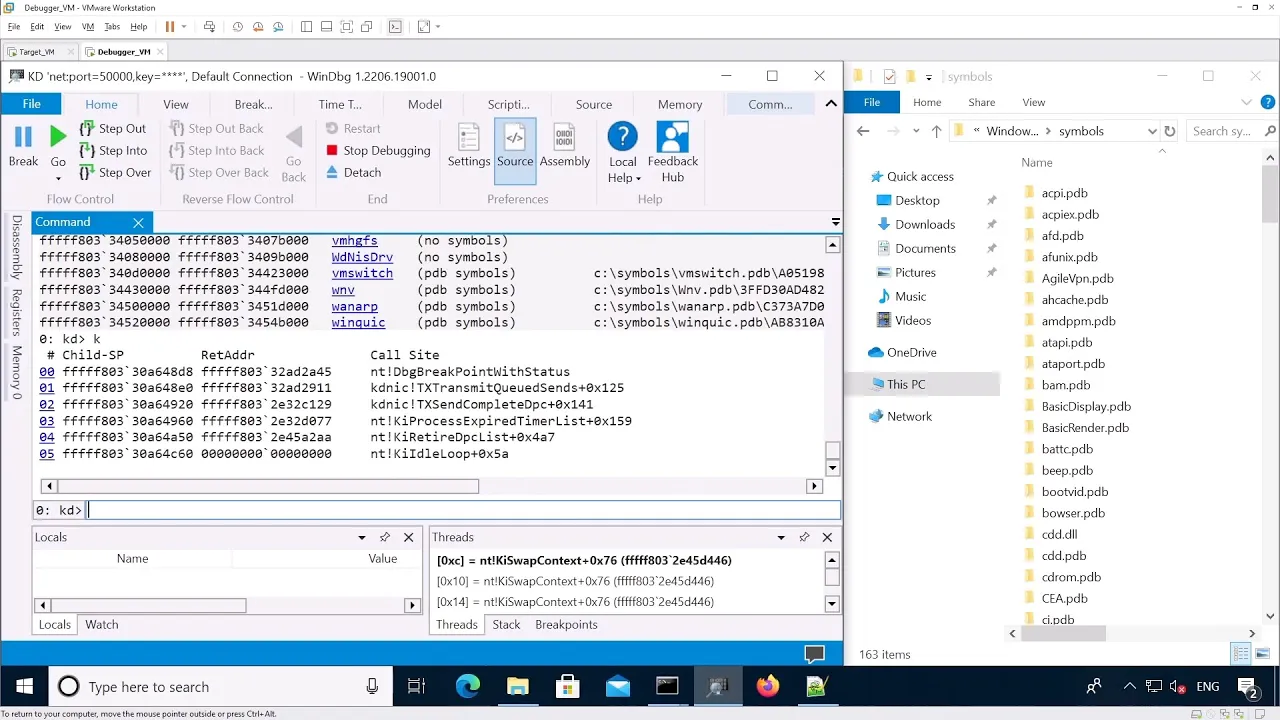The height and width of the screenshot is (720, 1280).
Task: Open Firefox from the taskbar
Action: pos(767,687)
